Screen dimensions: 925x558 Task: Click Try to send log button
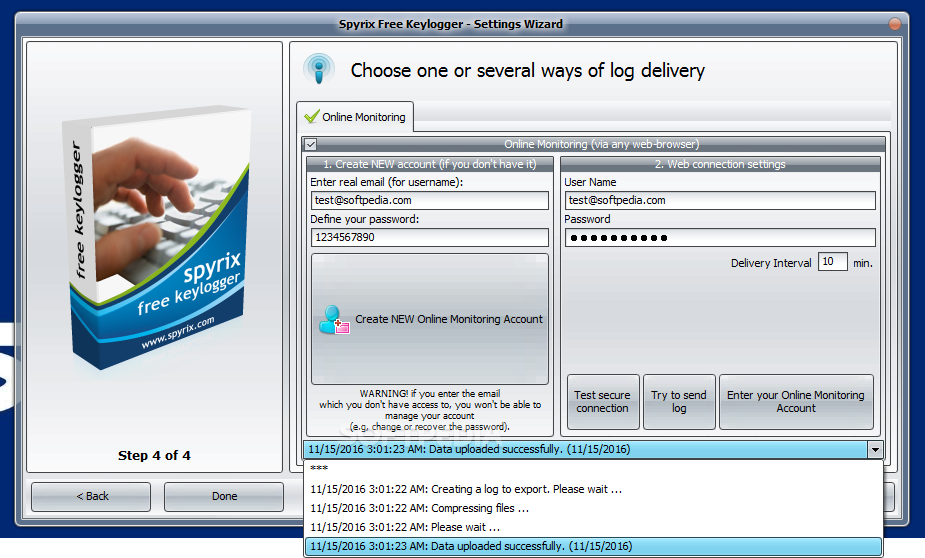point(679,402)
